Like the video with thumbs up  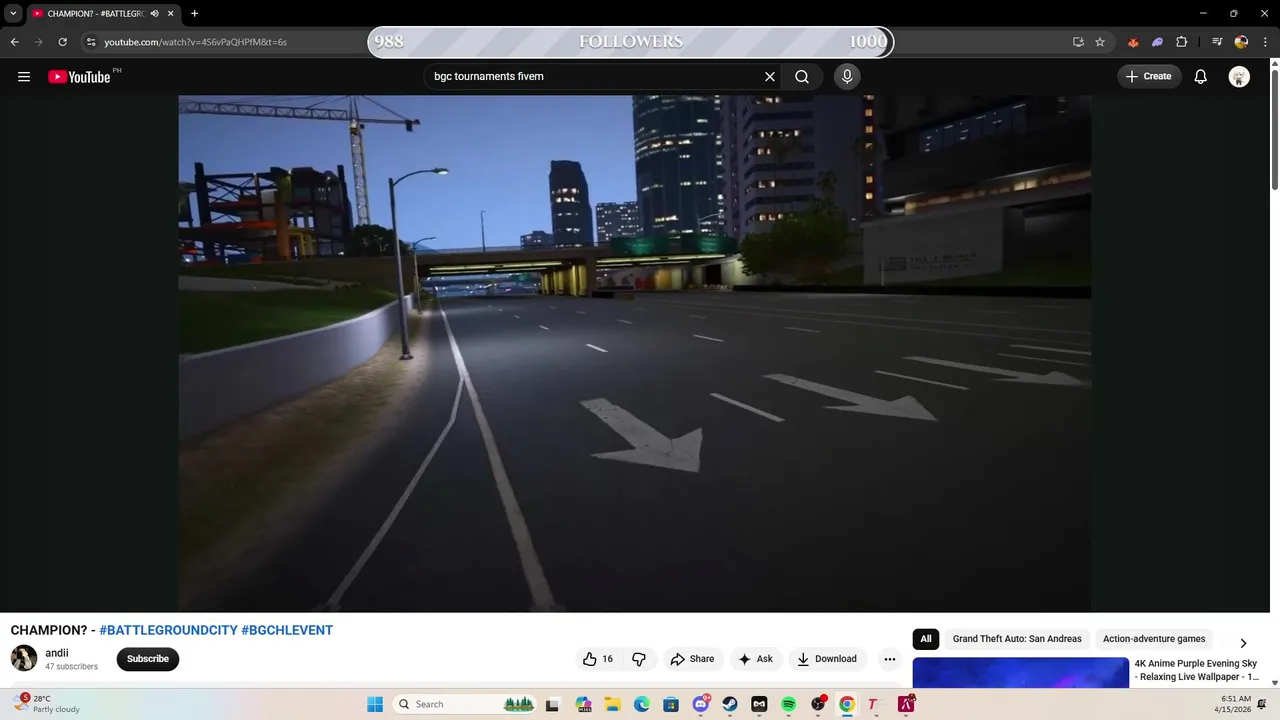[x=597, y=659]
